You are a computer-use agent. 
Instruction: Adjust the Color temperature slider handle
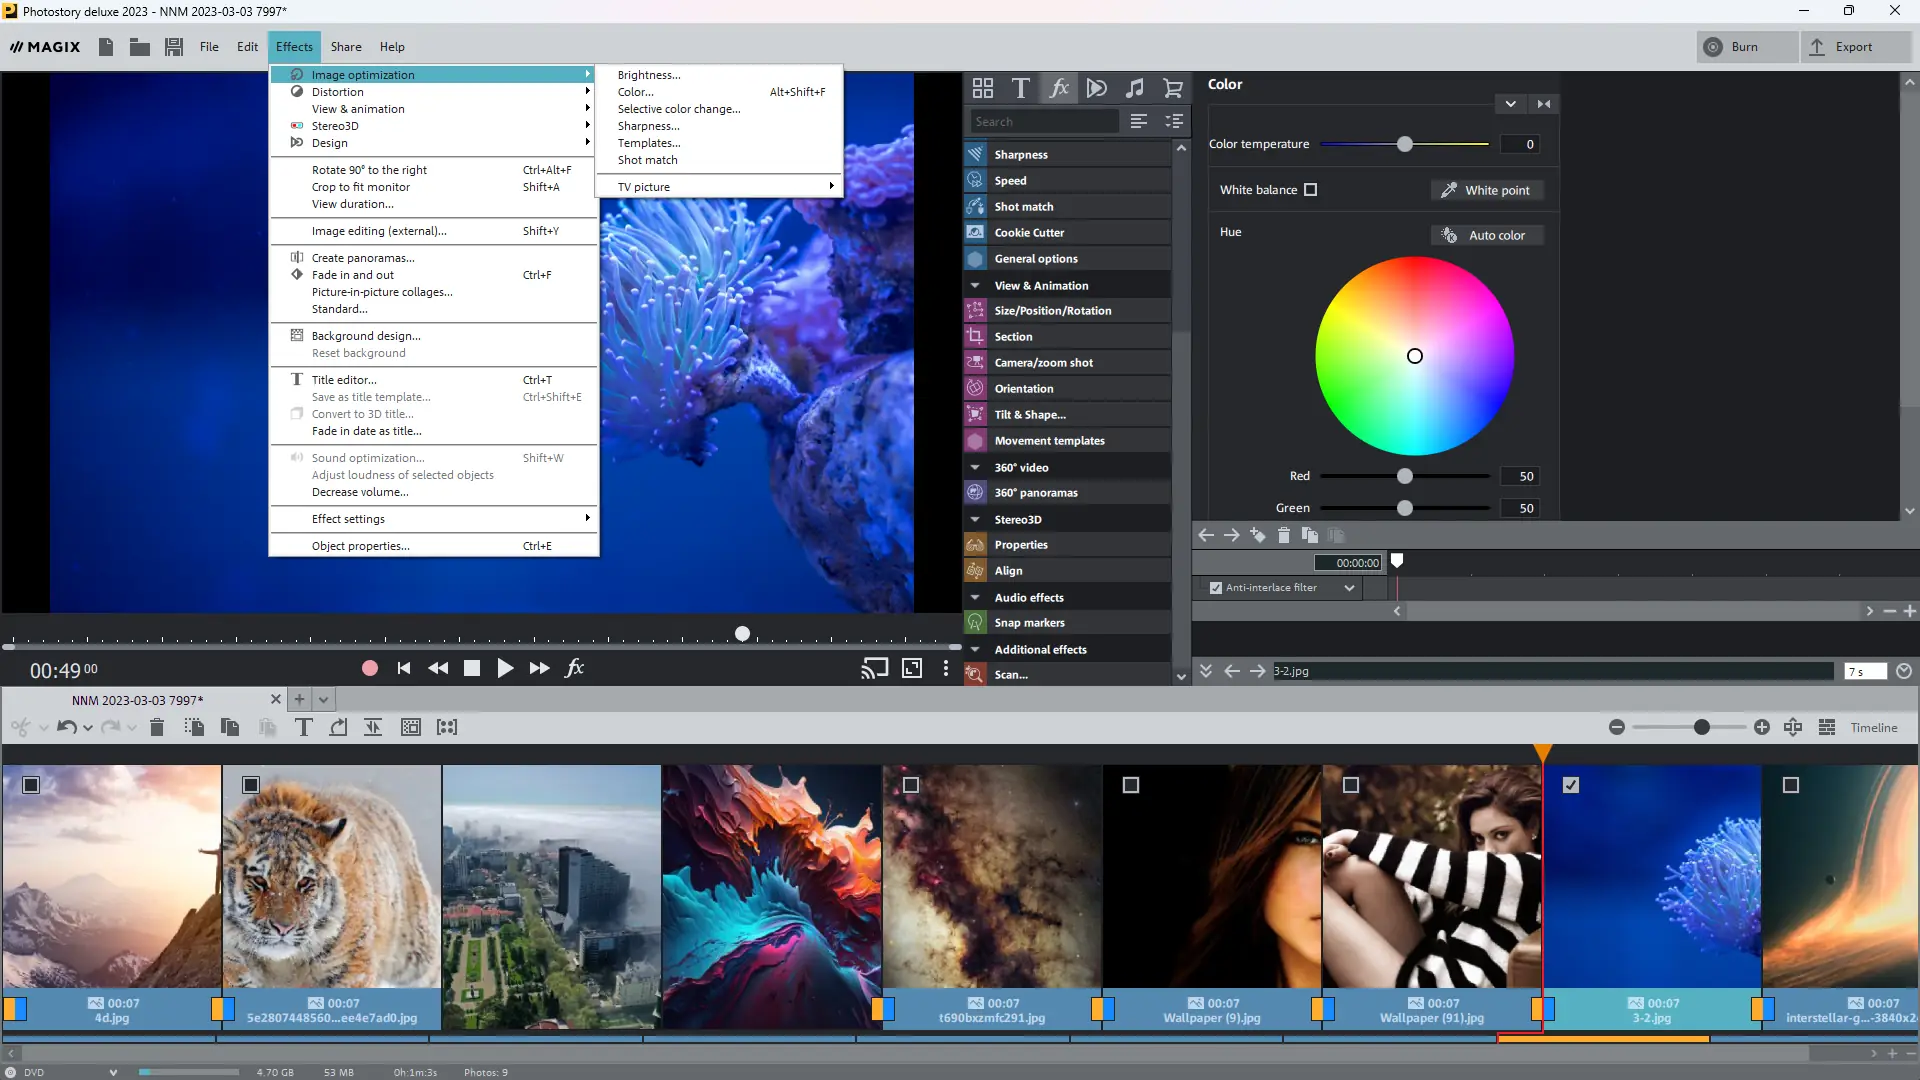click(x=1405, y=144)
